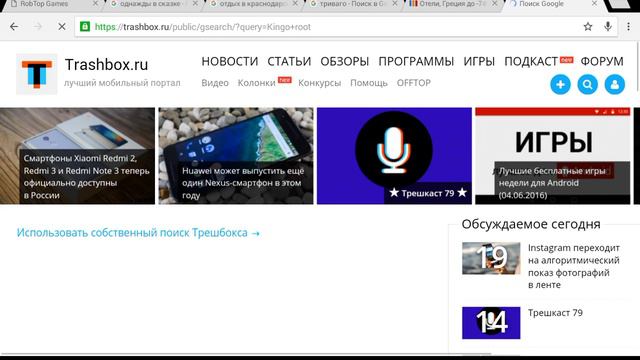Open the Трешкаст 79 podcast banner

394,156
